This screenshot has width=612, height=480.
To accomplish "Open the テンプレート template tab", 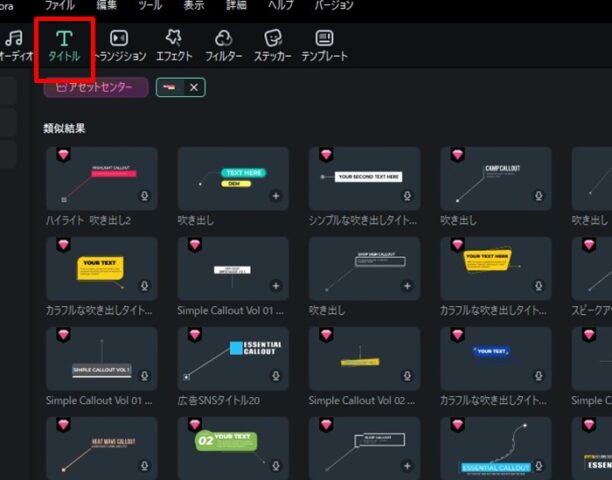I will pos(324,46).
